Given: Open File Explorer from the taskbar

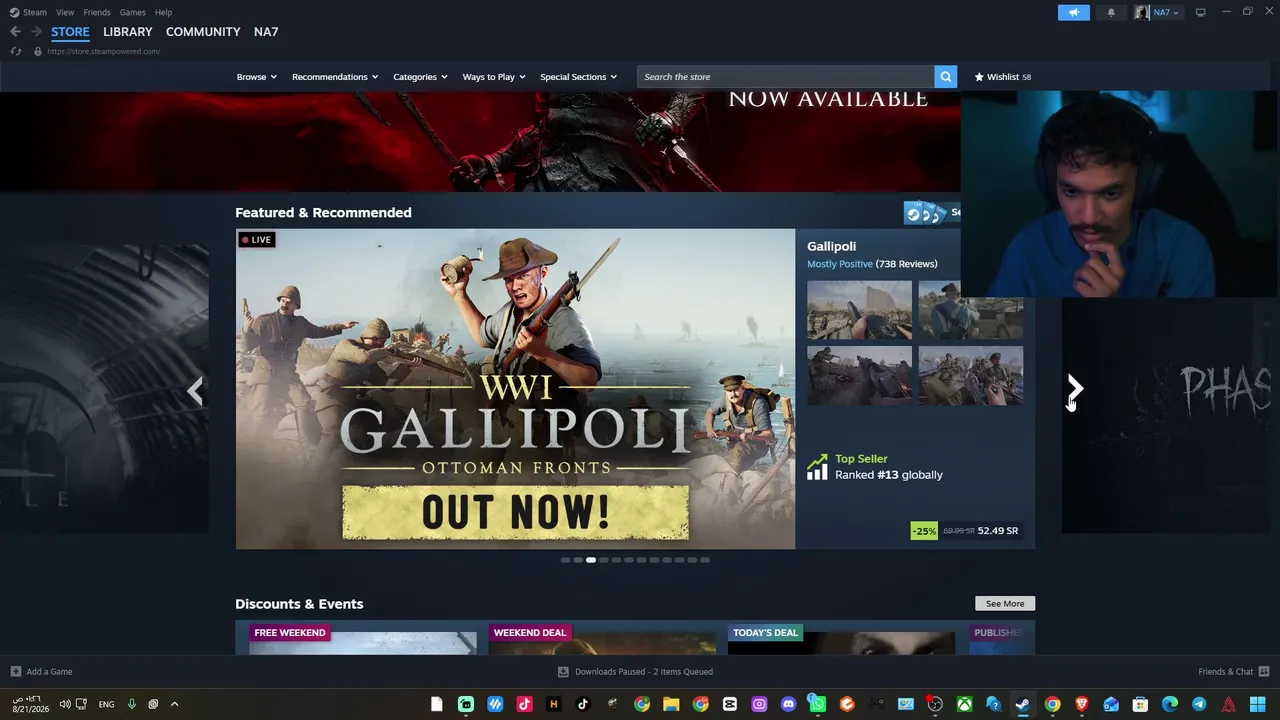Looking at the screenshot, I should (671, 704).
